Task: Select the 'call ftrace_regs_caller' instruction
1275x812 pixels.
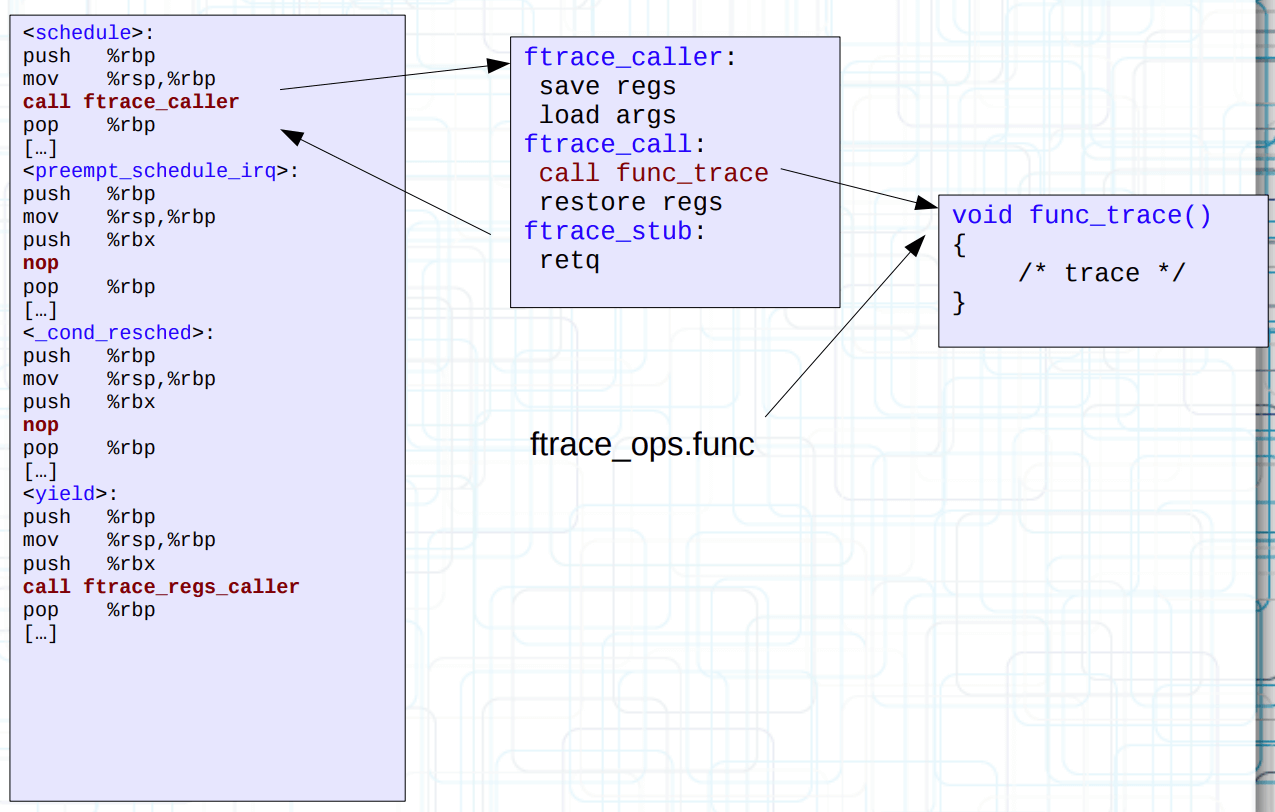Action: click(161, 587)
